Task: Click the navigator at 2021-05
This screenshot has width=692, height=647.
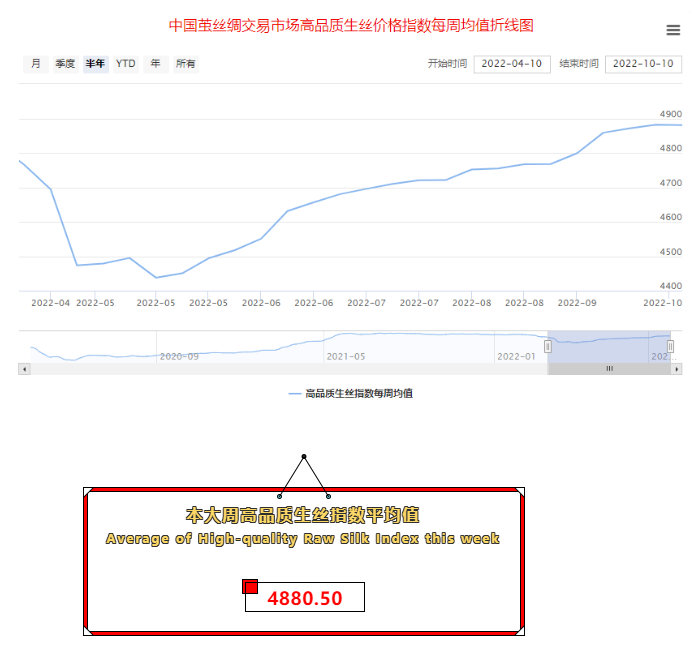Action: click(346, 355)
